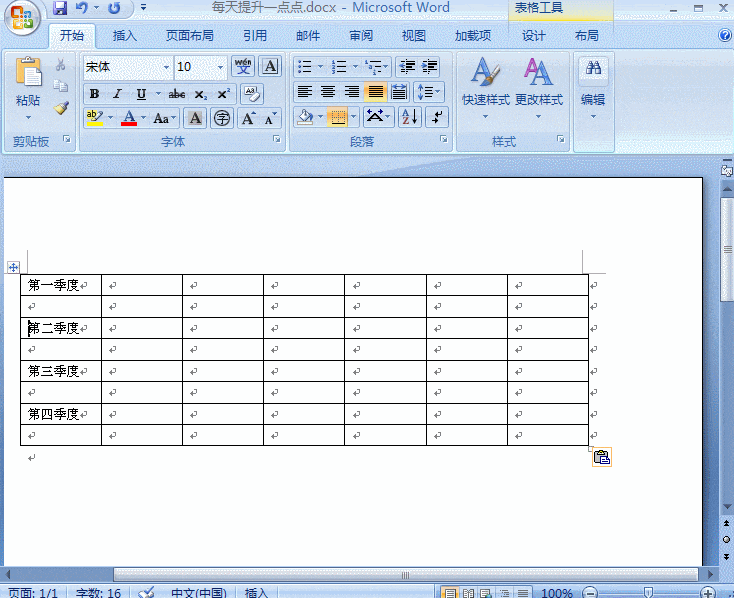Image resolution: width=734 pixels, height=598 pixels.
Task: Copy the selection with the copy icon
Action: 60,86
